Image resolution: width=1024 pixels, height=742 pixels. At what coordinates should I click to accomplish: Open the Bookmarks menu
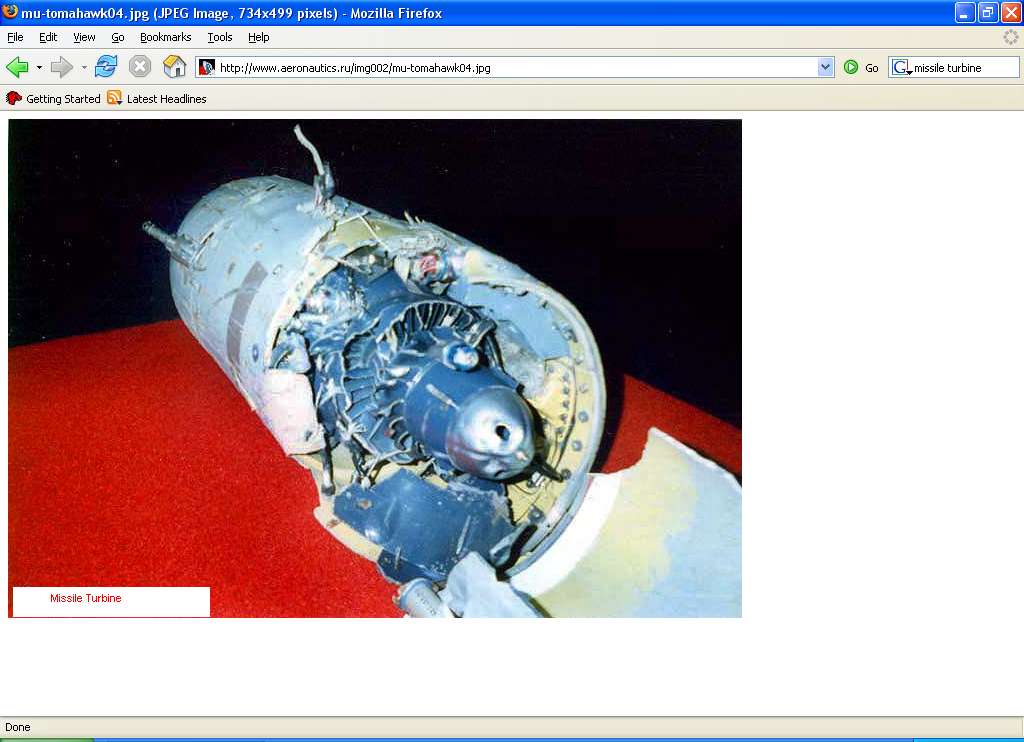point(165,37)
